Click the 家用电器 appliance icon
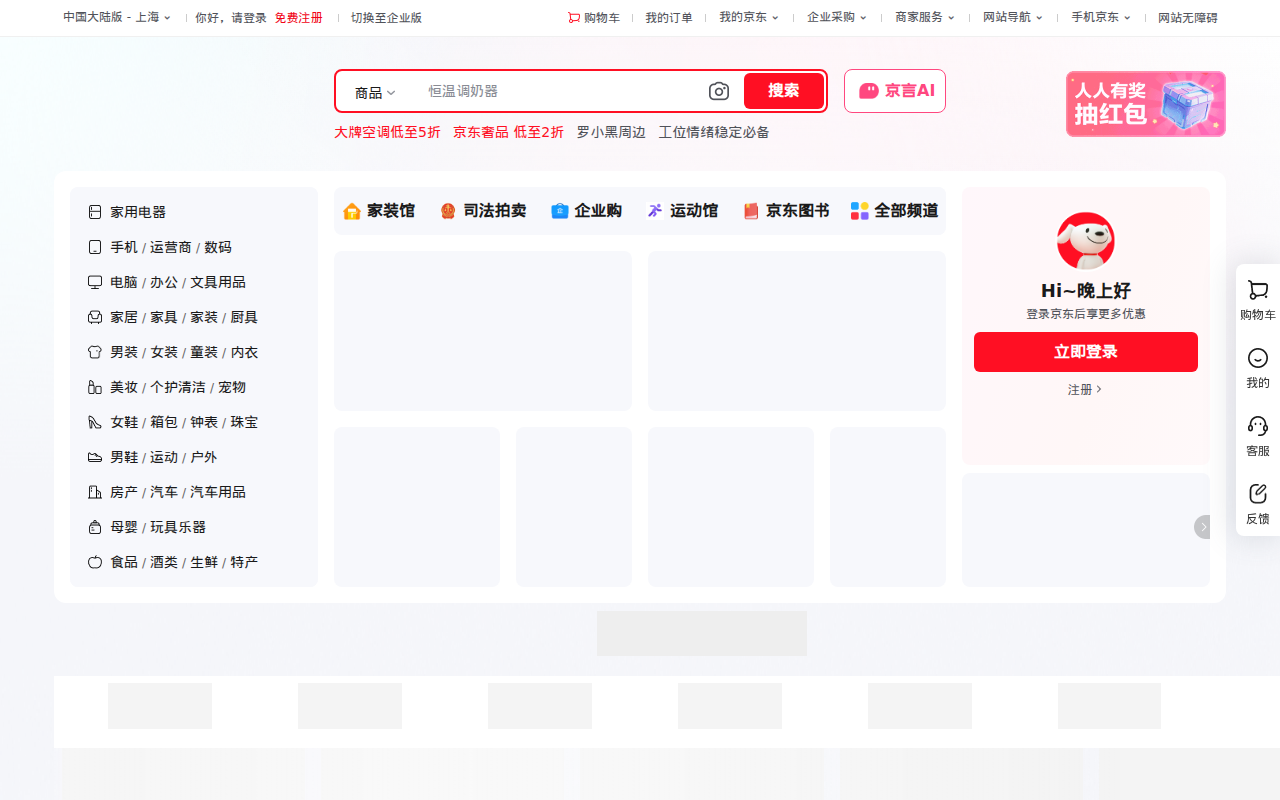 pyautogui.click(x=95, y=212)
